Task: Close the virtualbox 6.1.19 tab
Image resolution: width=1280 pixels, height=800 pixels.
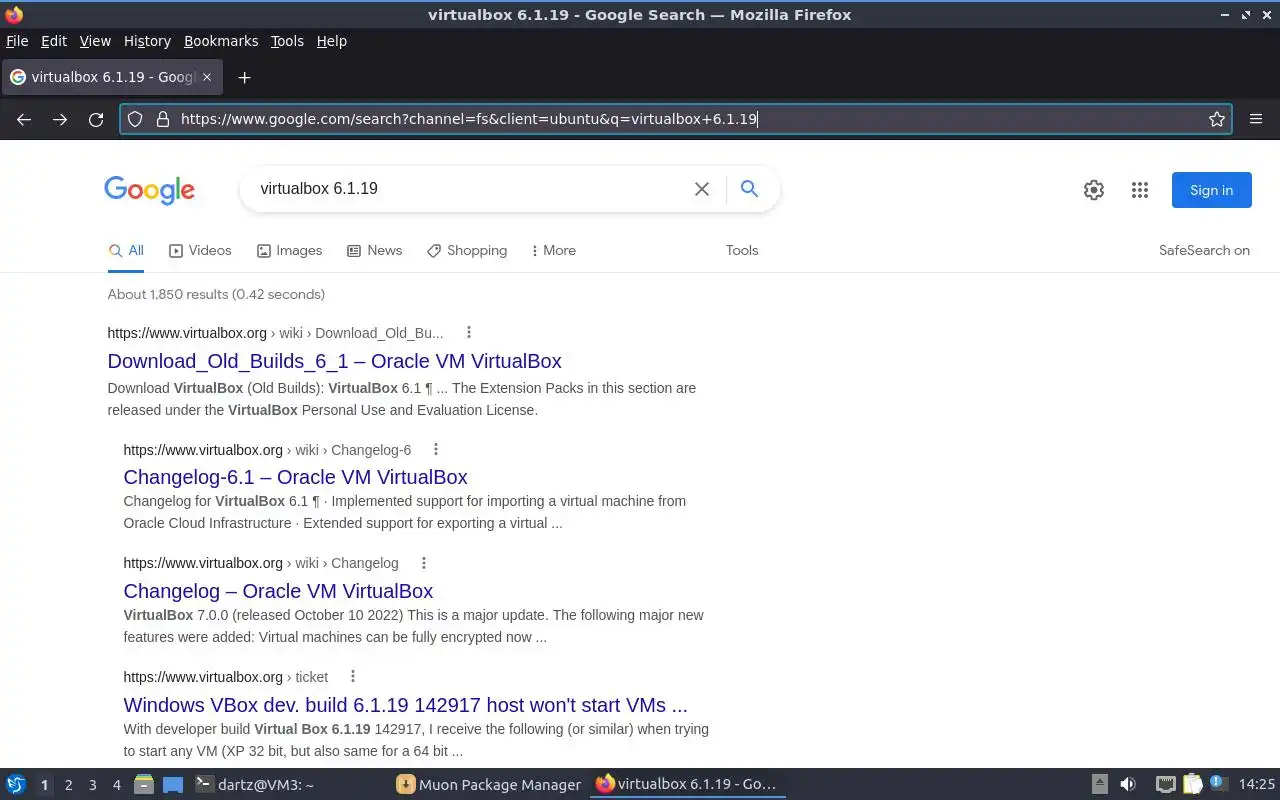Action: pyautogui.click(x=207, y=77)
